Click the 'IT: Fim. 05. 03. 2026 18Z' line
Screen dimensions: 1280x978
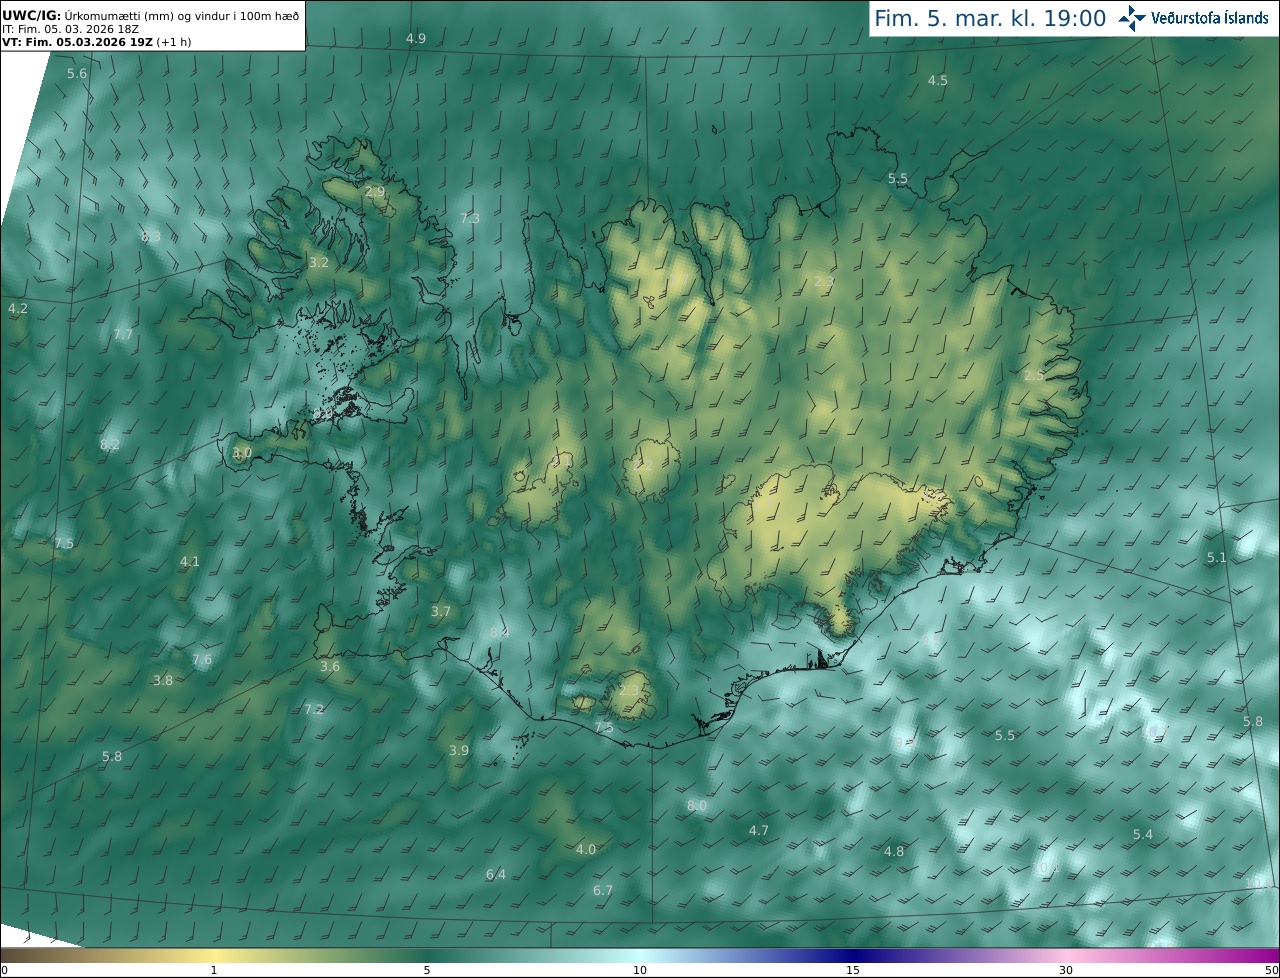70,29
